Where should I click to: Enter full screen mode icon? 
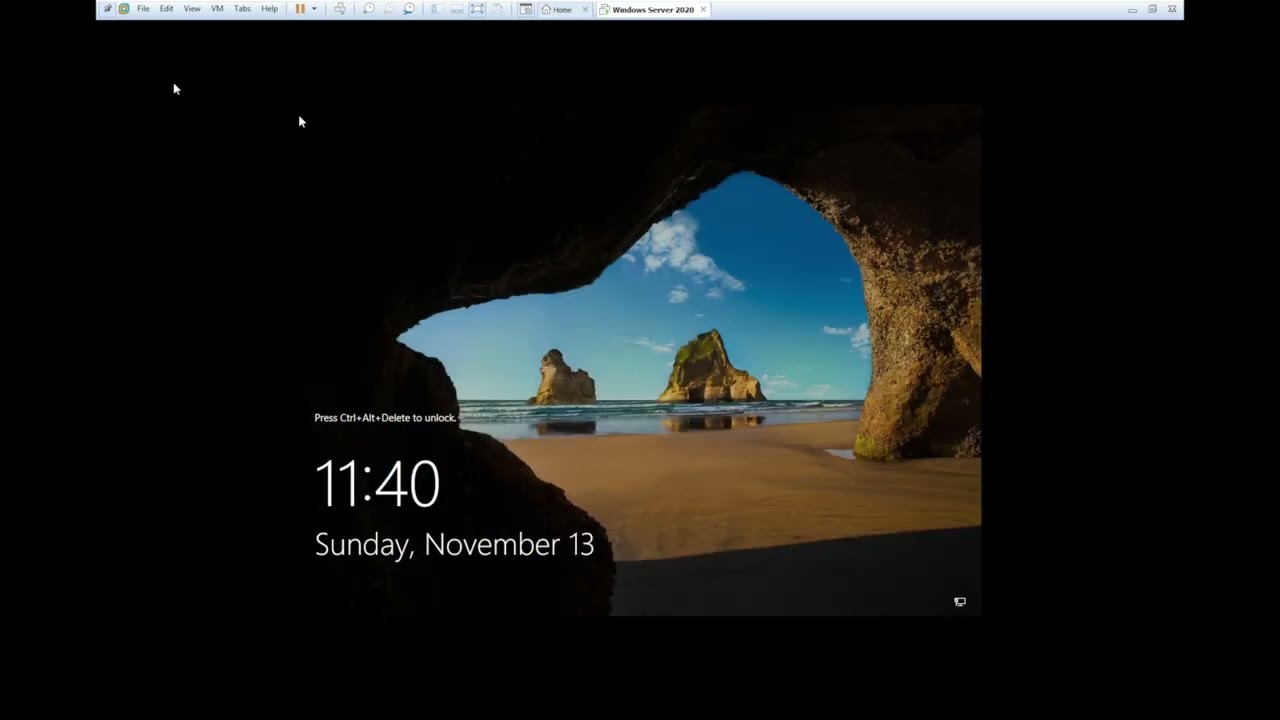pos(477,9)
